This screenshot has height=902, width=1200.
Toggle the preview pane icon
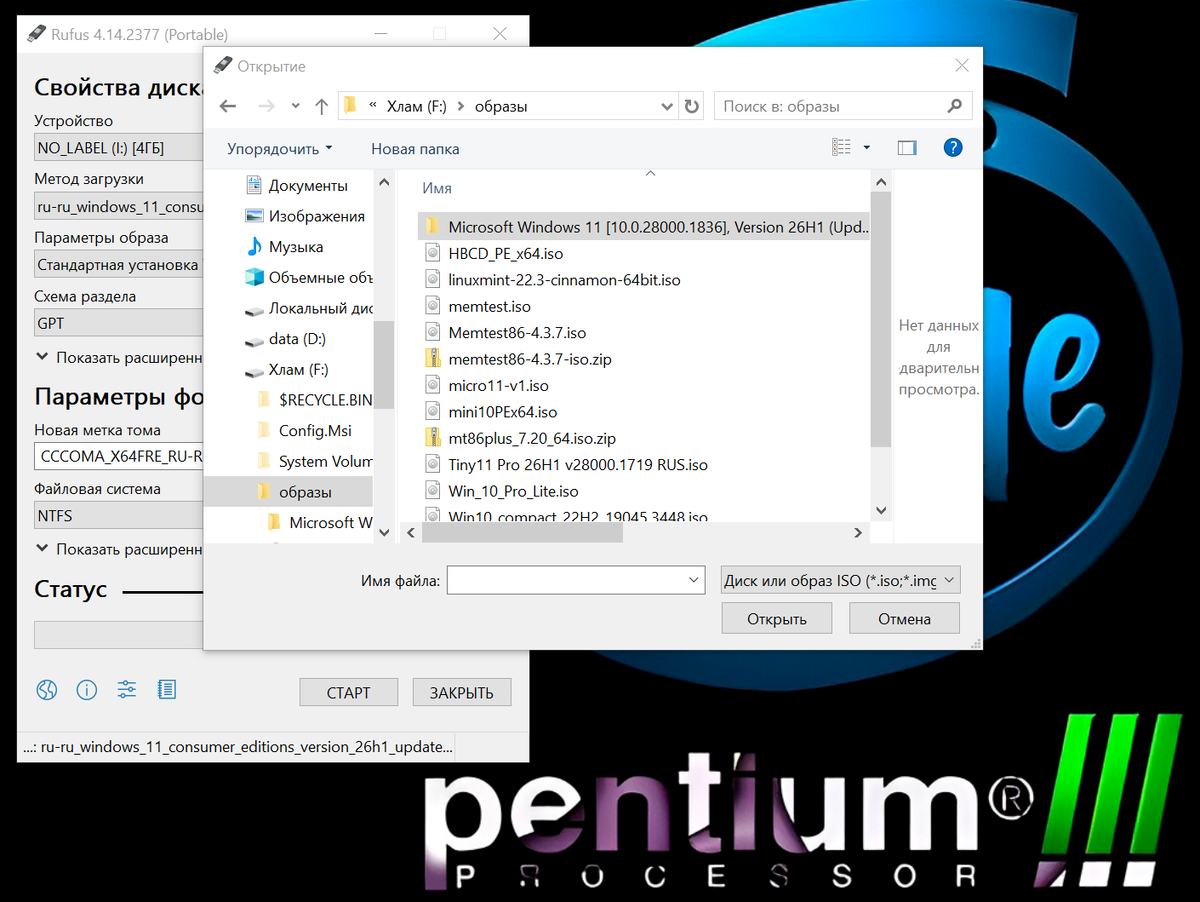pyautogui.click(x=907, y=148)
